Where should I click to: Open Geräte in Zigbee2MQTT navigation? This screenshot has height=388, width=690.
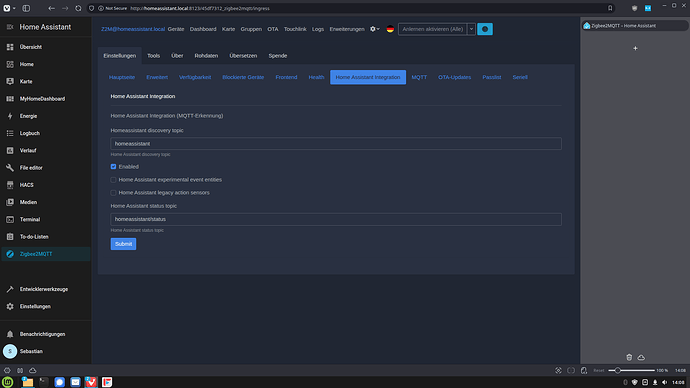(176, 29)
